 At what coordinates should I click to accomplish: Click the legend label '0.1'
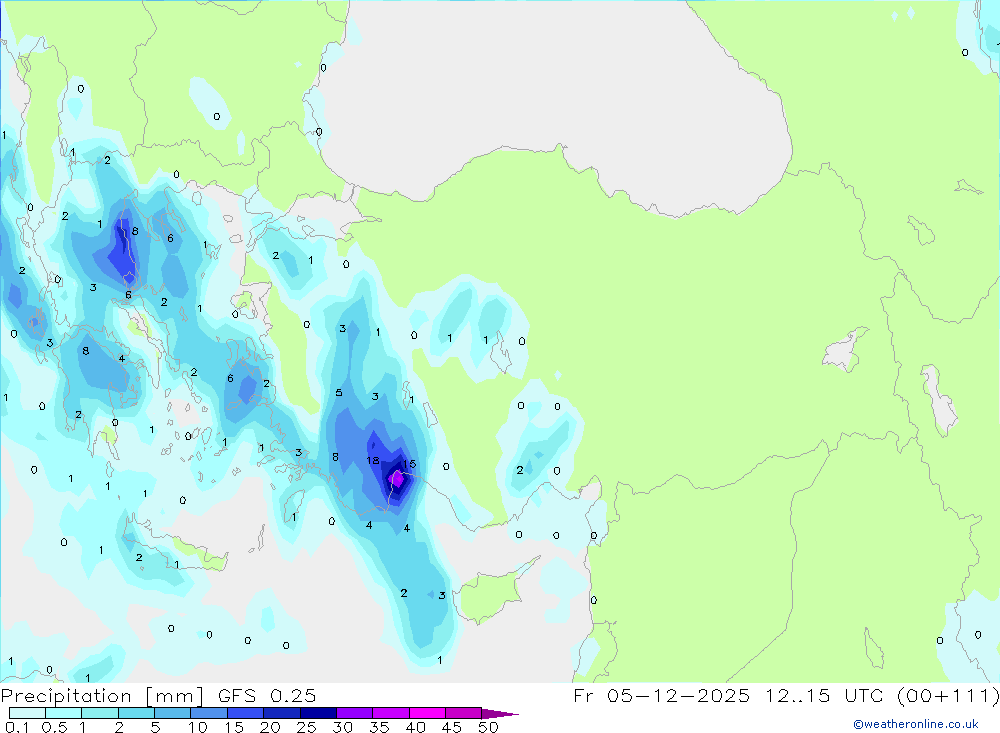coord(17,727)
